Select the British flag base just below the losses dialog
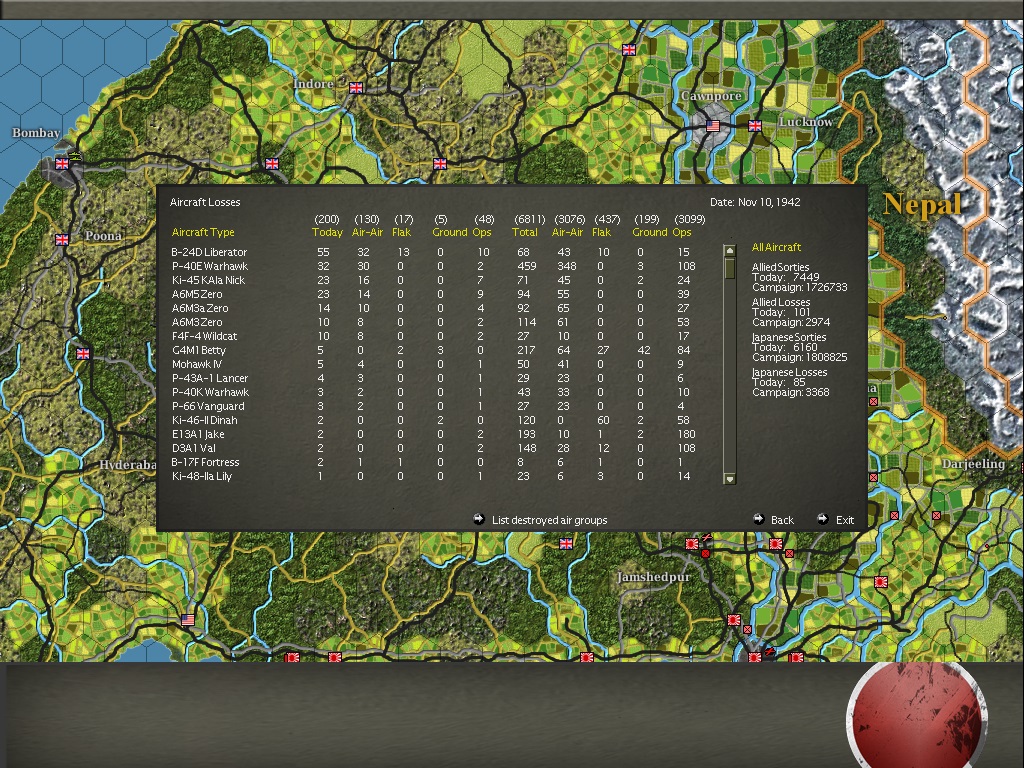The width and height of the screenshot is (1024, 768). (x=566, y=543)
